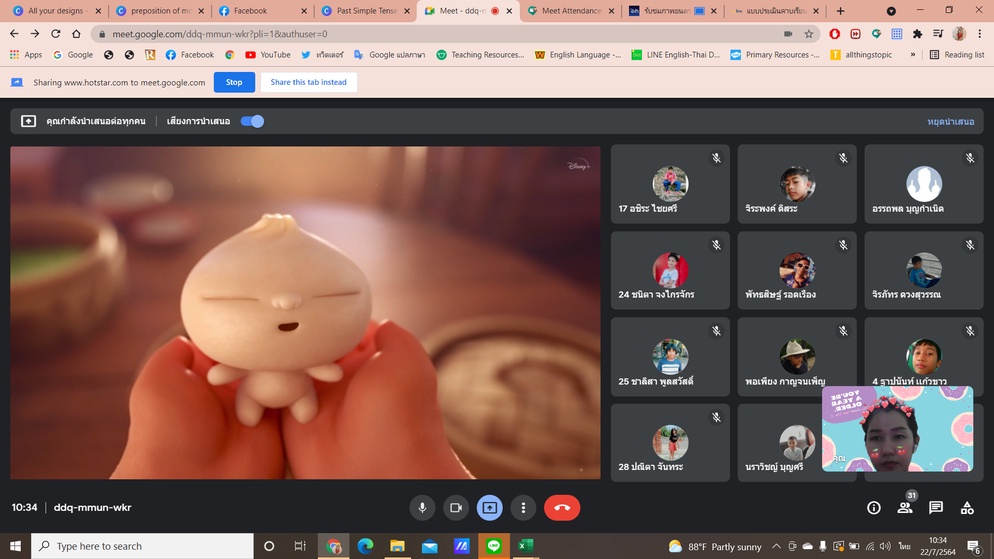994x559 pixels.
Task: Open LINE app from taskbar
Action: click(x=493, y=546)
